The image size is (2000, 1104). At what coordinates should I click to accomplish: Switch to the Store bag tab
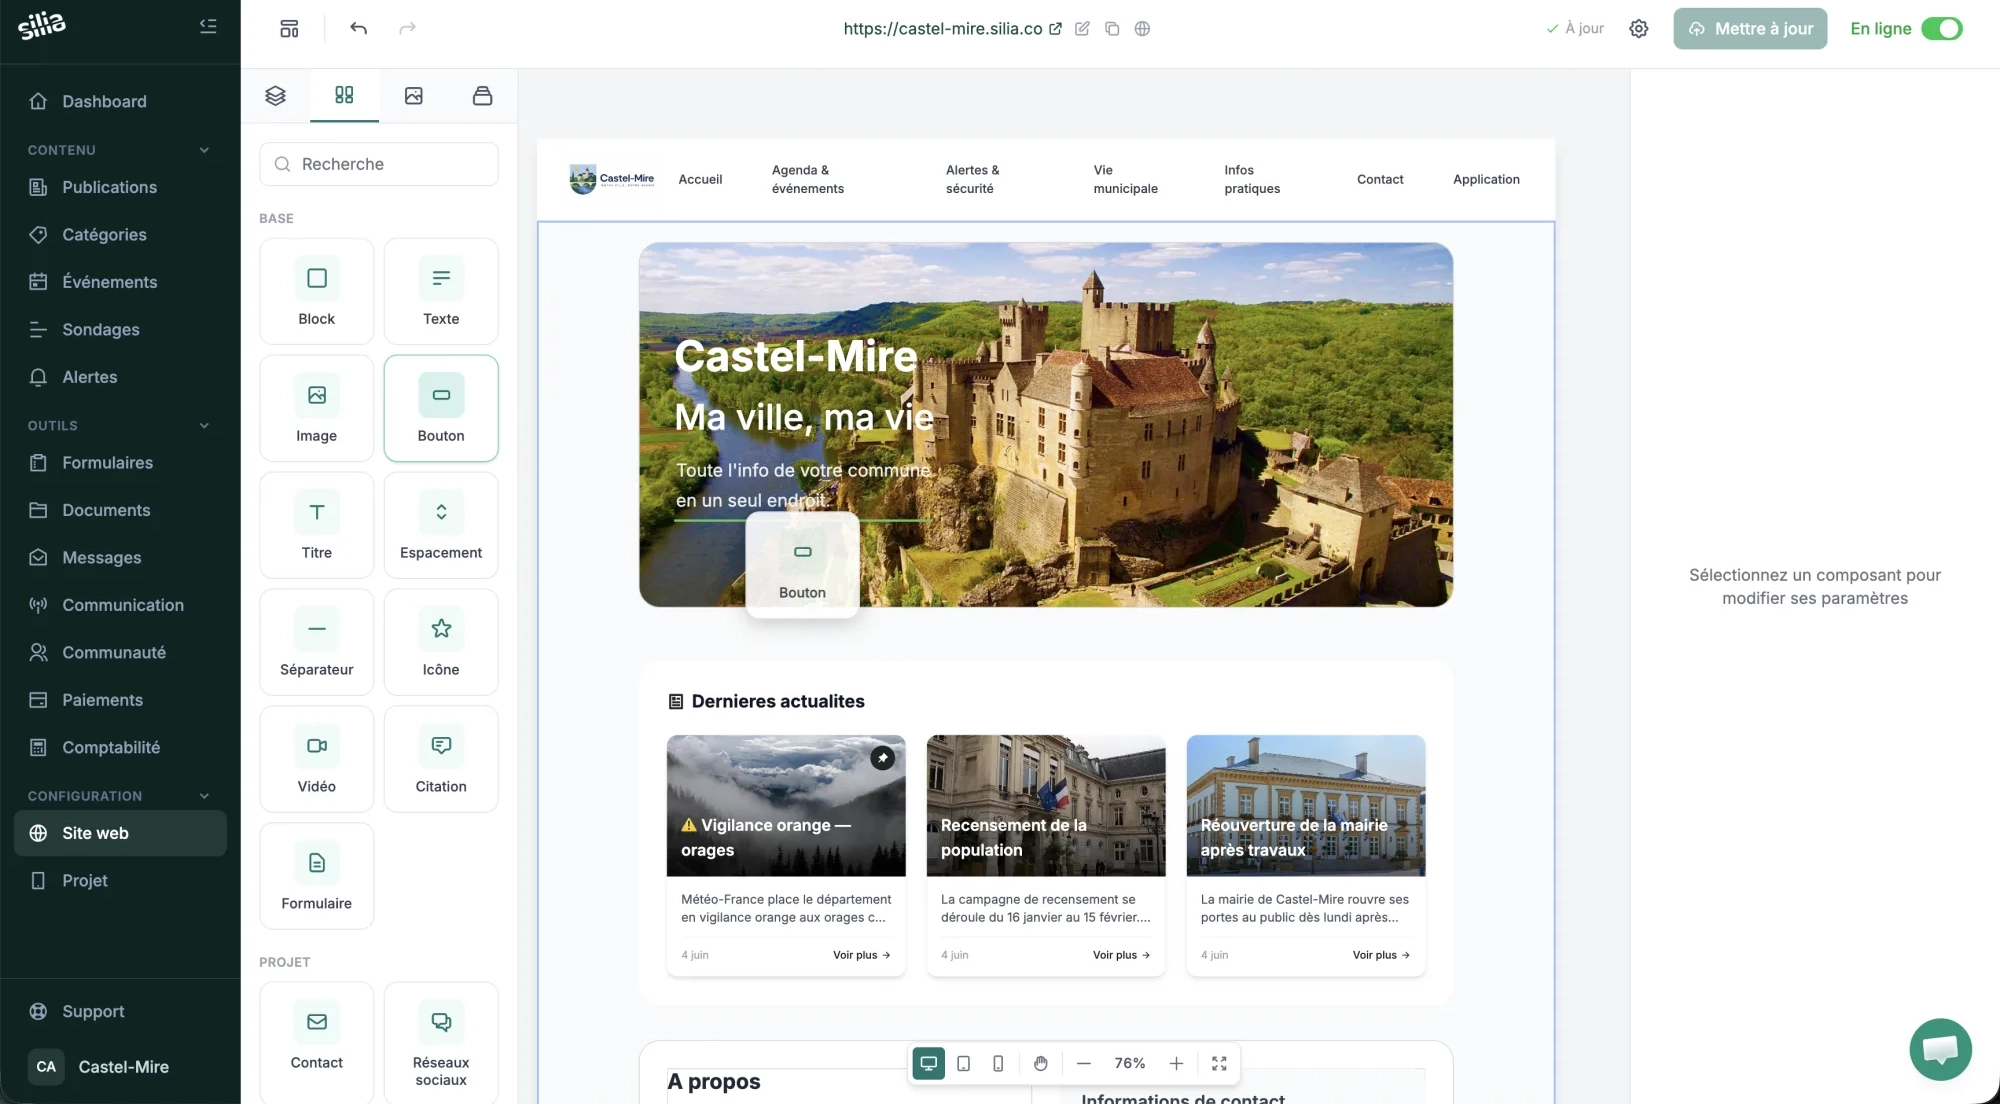[482, 95]
